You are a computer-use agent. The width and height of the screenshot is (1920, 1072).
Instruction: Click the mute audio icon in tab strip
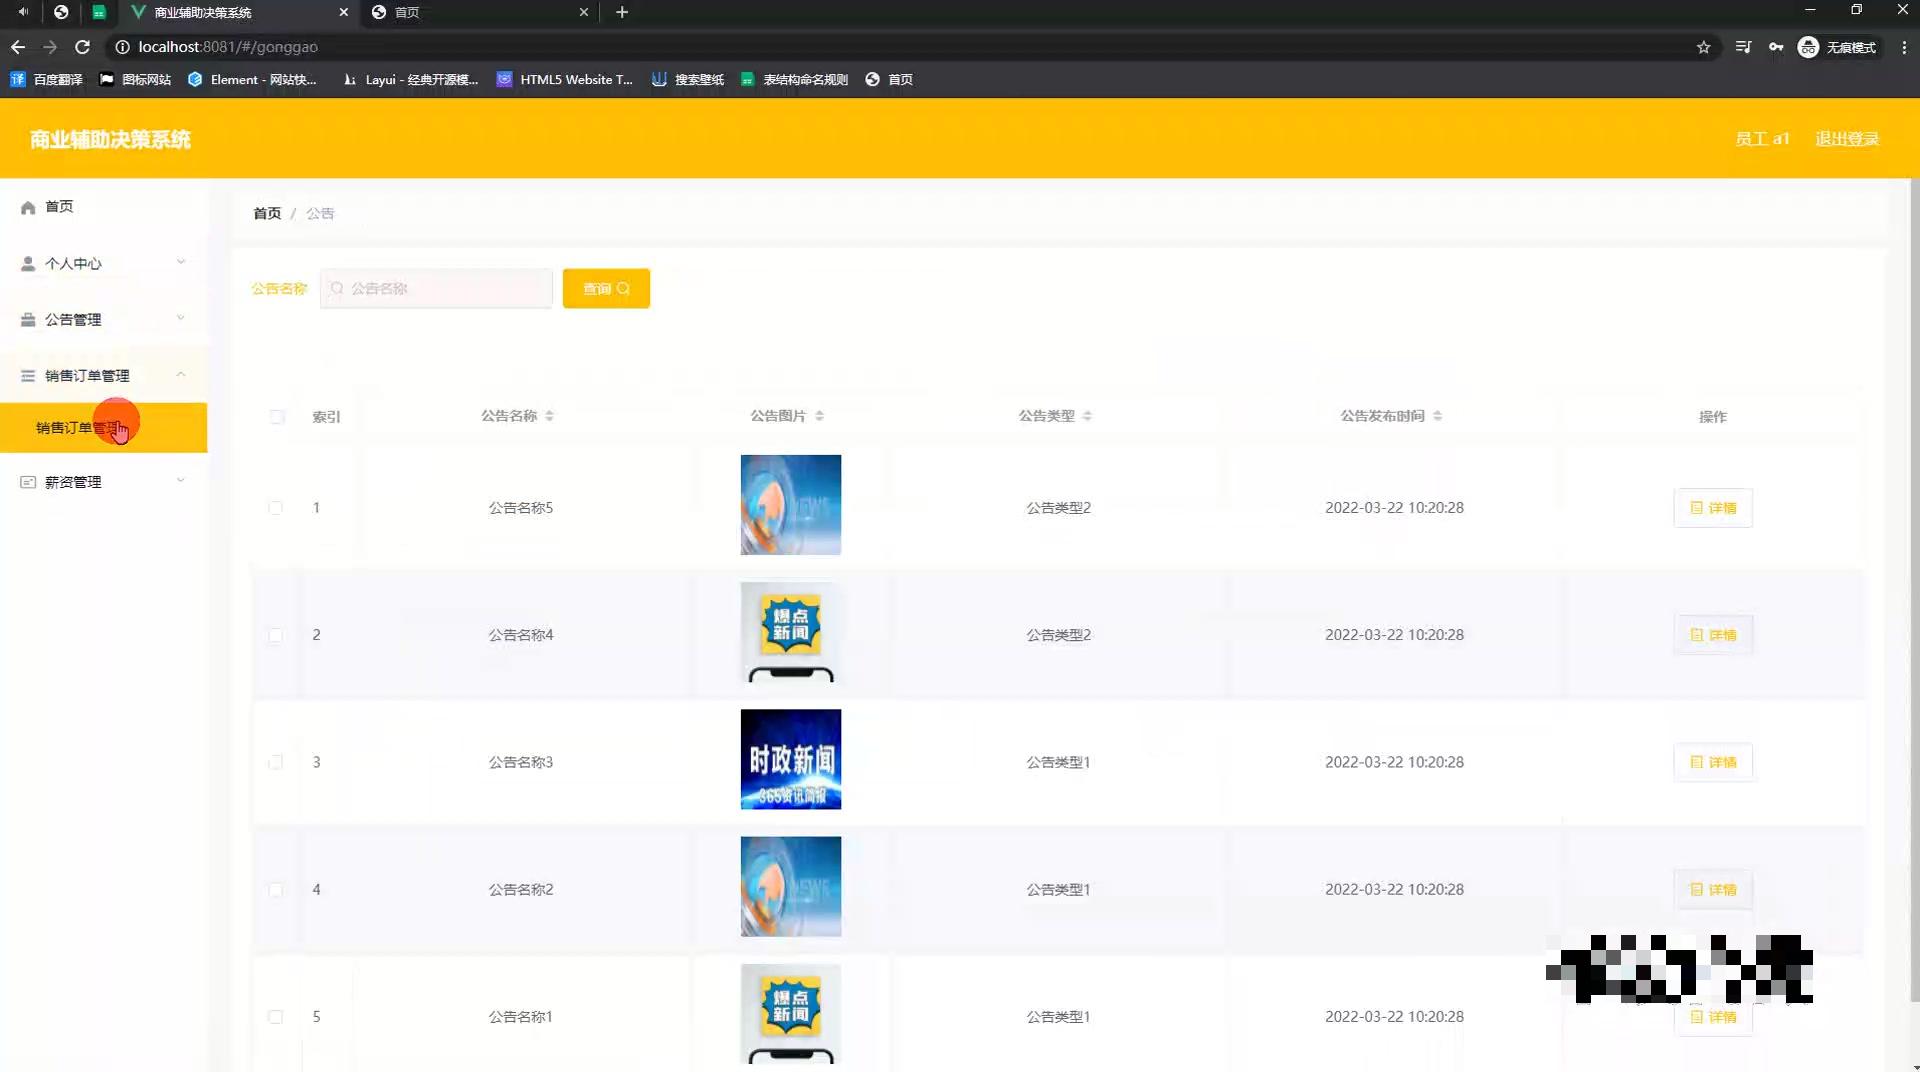click(x=23, y=12)
